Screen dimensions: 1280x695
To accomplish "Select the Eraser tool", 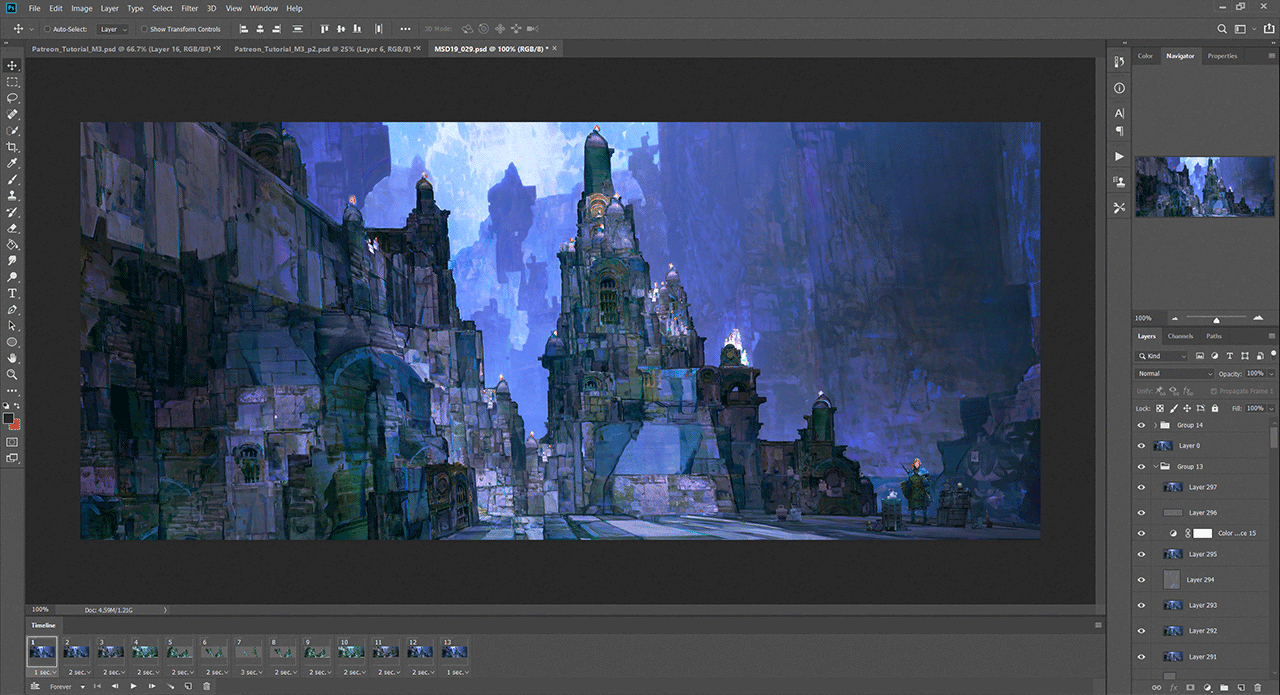I will tap(12, 228).
